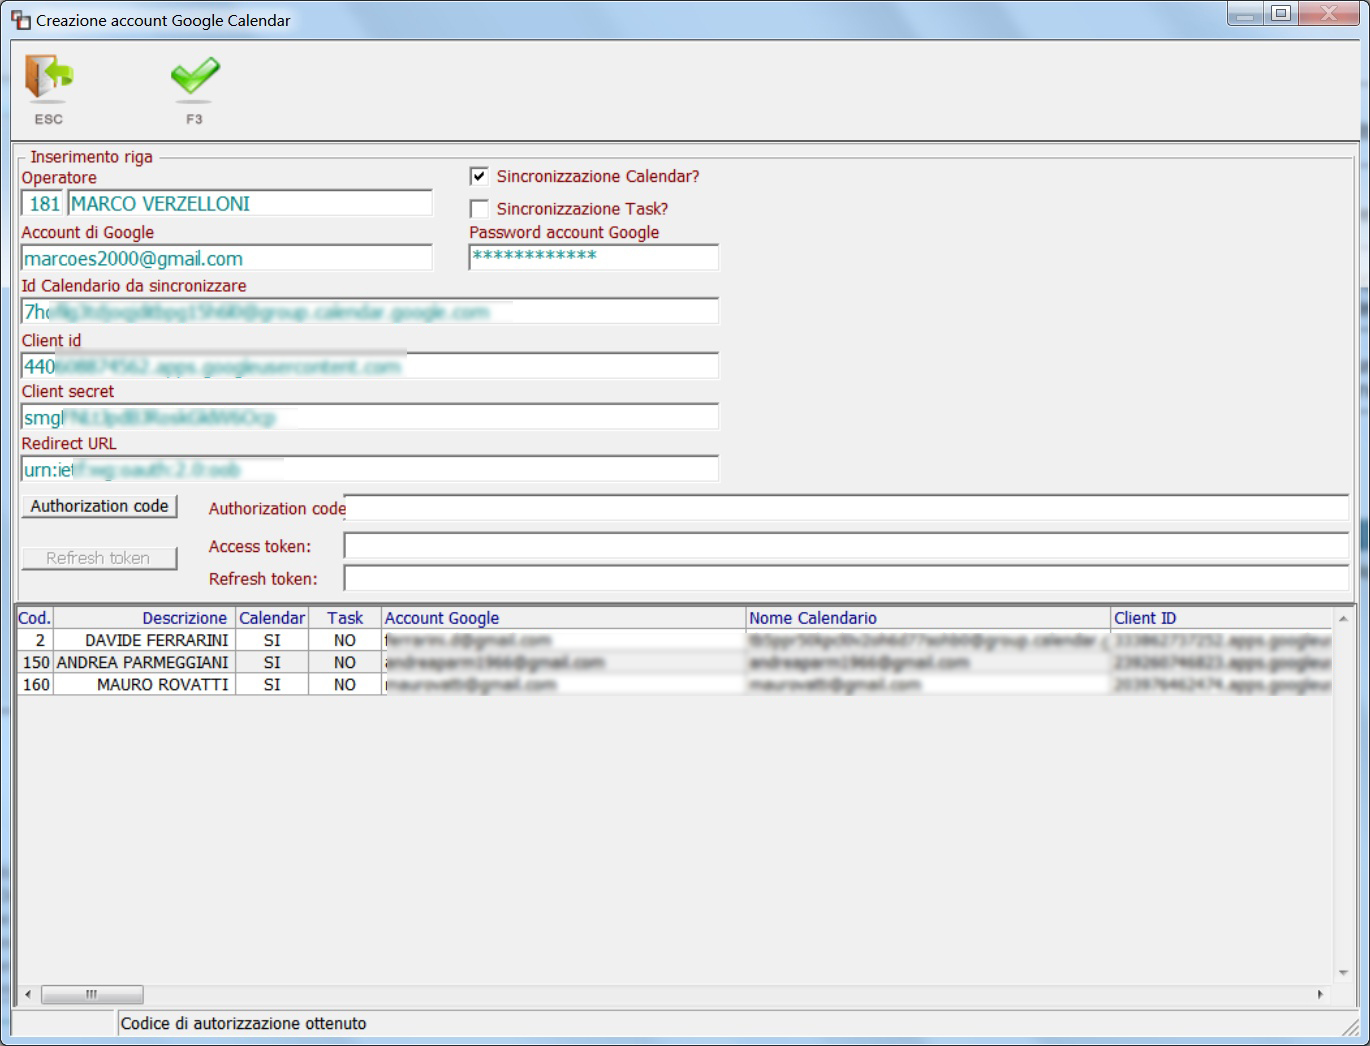Uncheck Sincronizzazione Calendar checkbox
Image resolution: width=1370 pixels, height=1046 pixels.
479,176
